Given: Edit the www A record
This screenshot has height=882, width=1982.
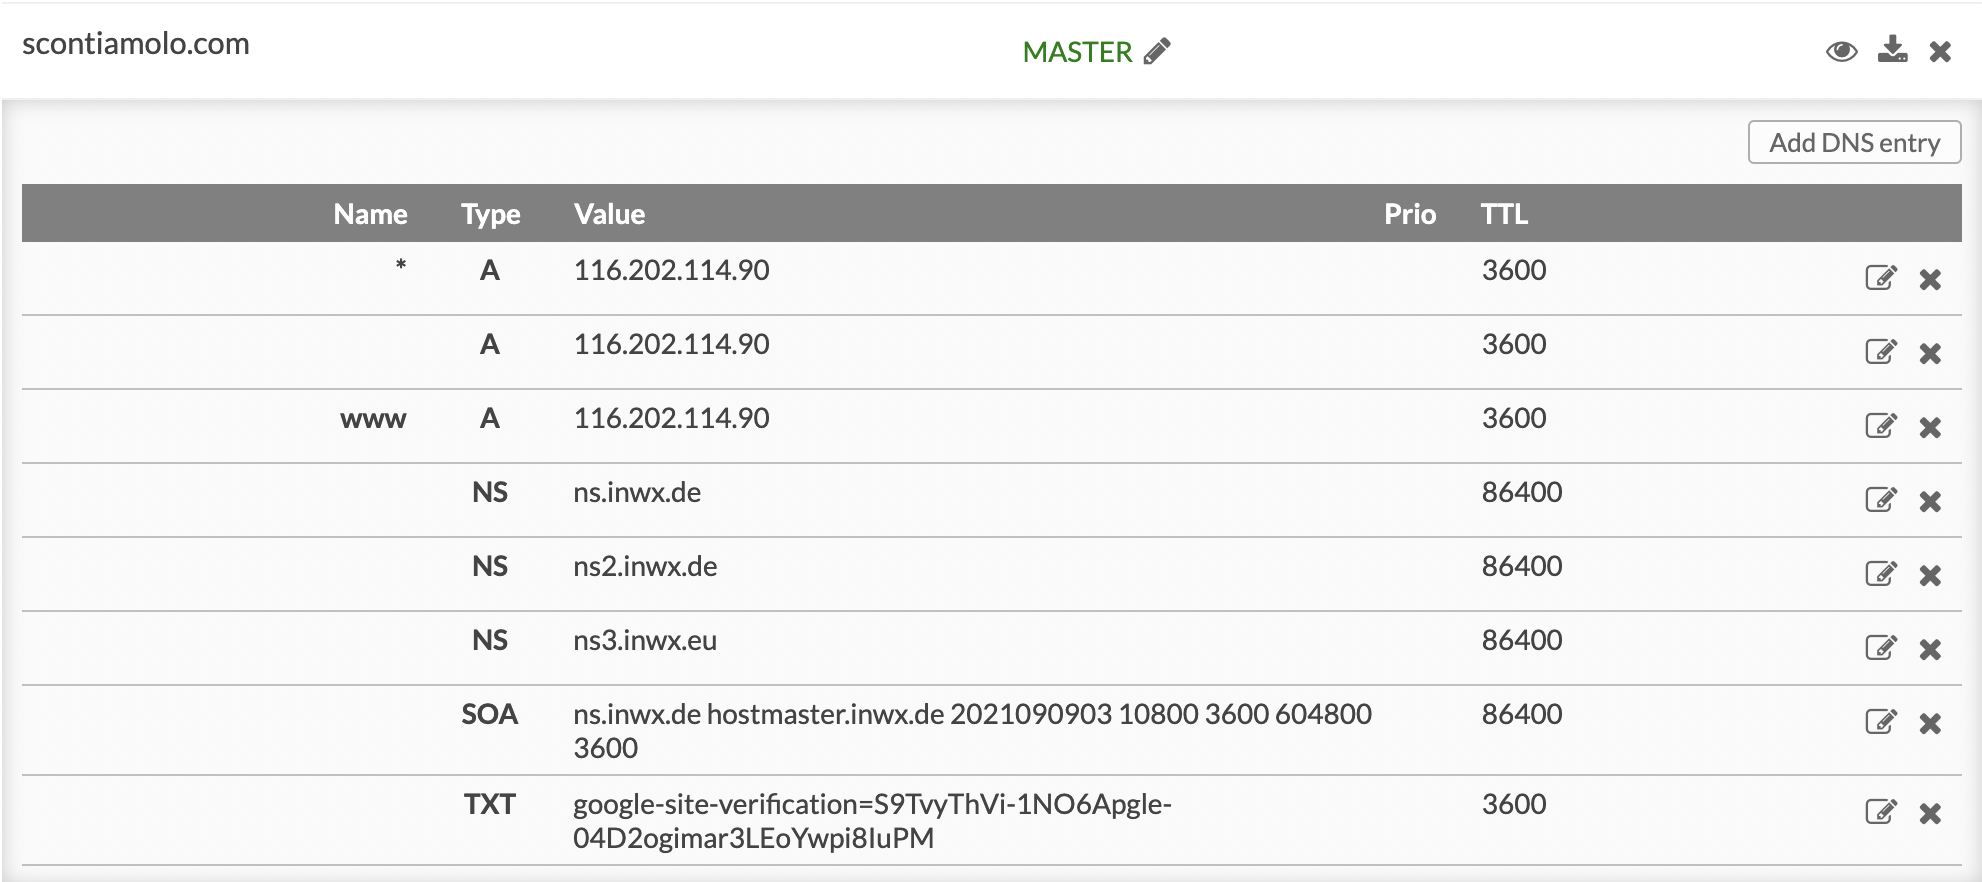Looking at the screenshot, I should tap(1880, 426).
